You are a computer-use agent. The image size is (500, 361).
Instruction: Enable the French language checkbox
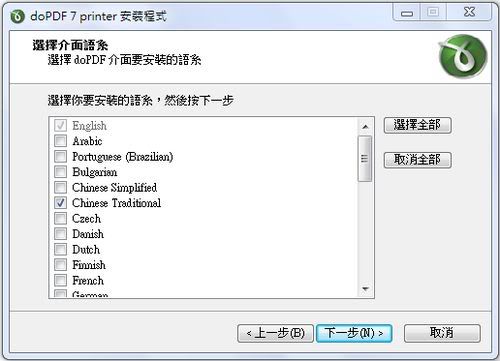click(60, 280)
